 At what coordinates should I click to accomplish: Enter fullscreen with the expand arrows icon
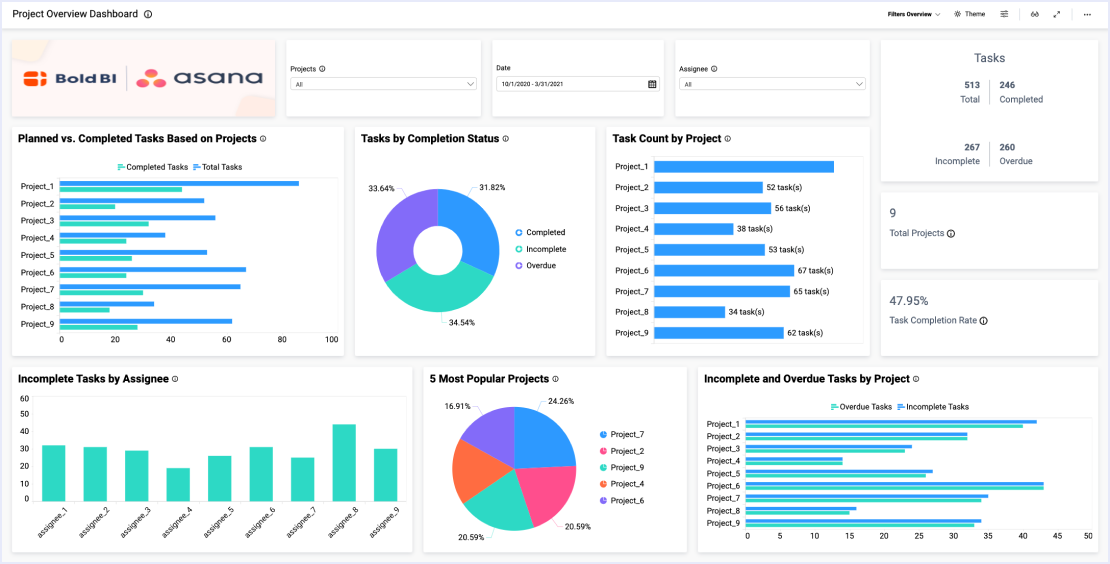pos(1057,14)
